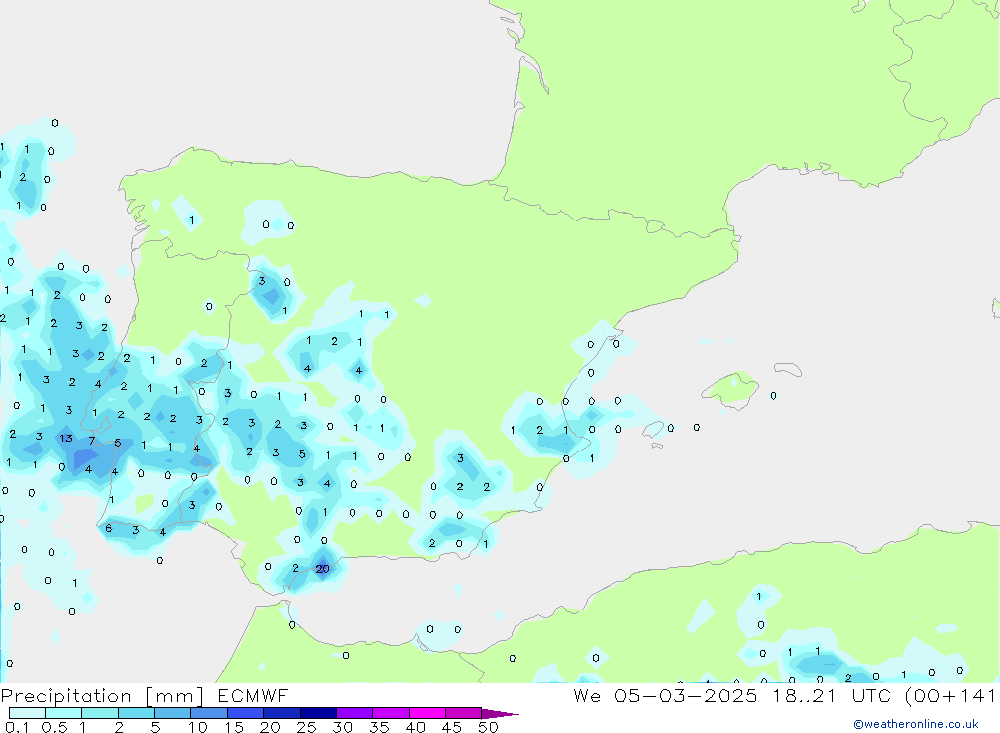Click the '20' precipitation value near Gibraltar
The image size is (1000, 733).
click(323, 569)
